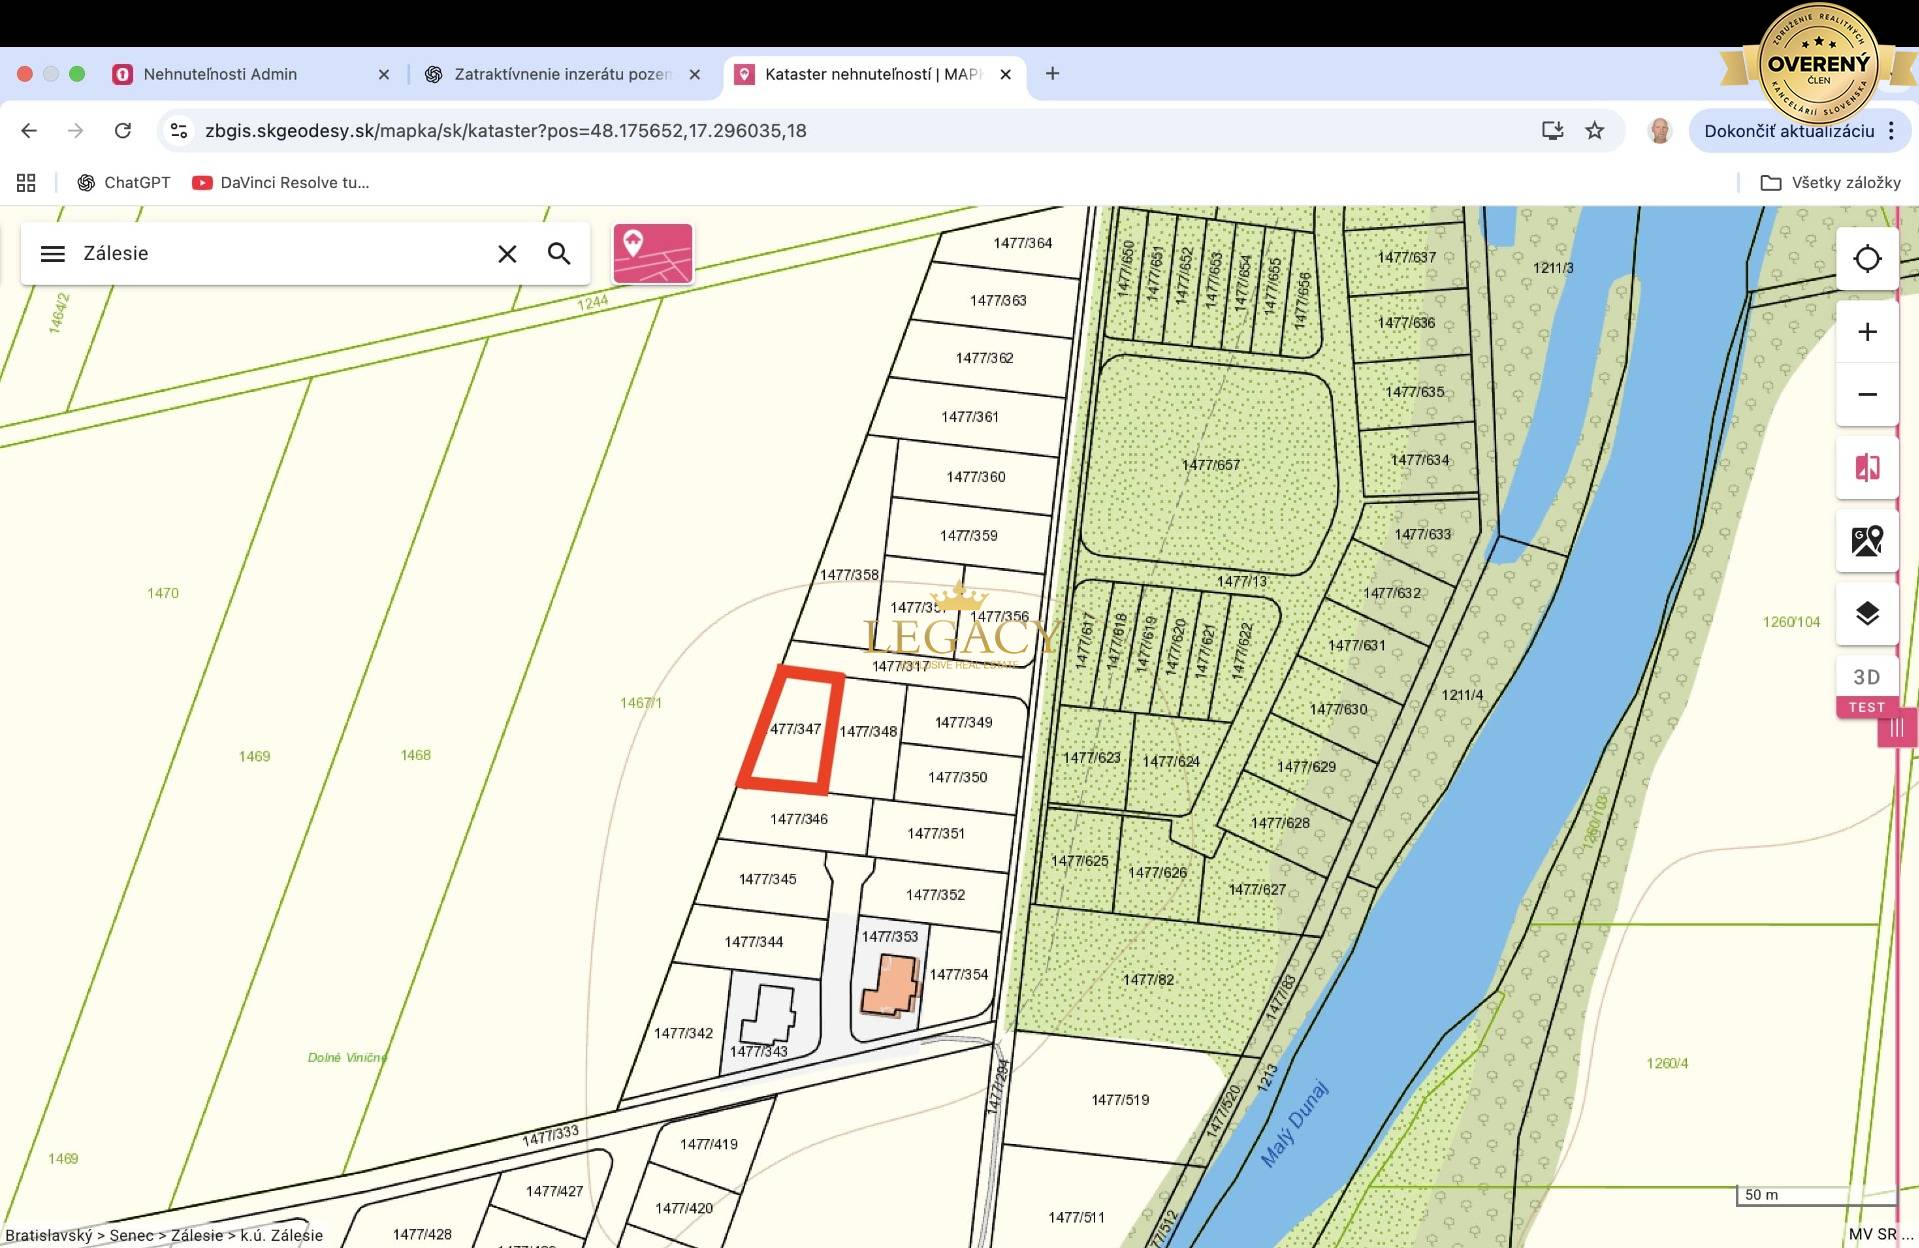Viewport: 1919px width, 1248px height.
Task: Switch to Zatraktívnenie inzerátu tab
Action: coord(561,74)
